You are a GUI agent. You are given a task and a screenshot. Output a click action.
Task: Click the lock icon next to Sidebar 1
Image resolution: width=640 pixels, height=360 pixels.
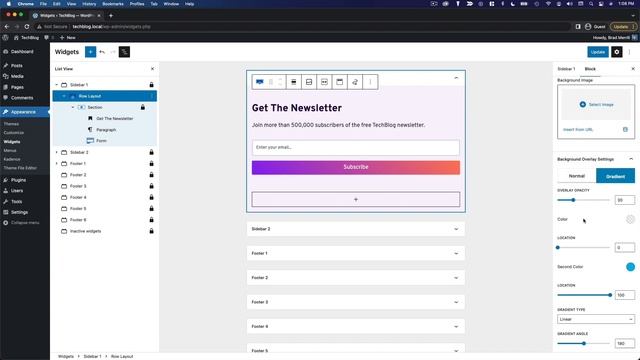pyautogui.click(x=151, y=85)
